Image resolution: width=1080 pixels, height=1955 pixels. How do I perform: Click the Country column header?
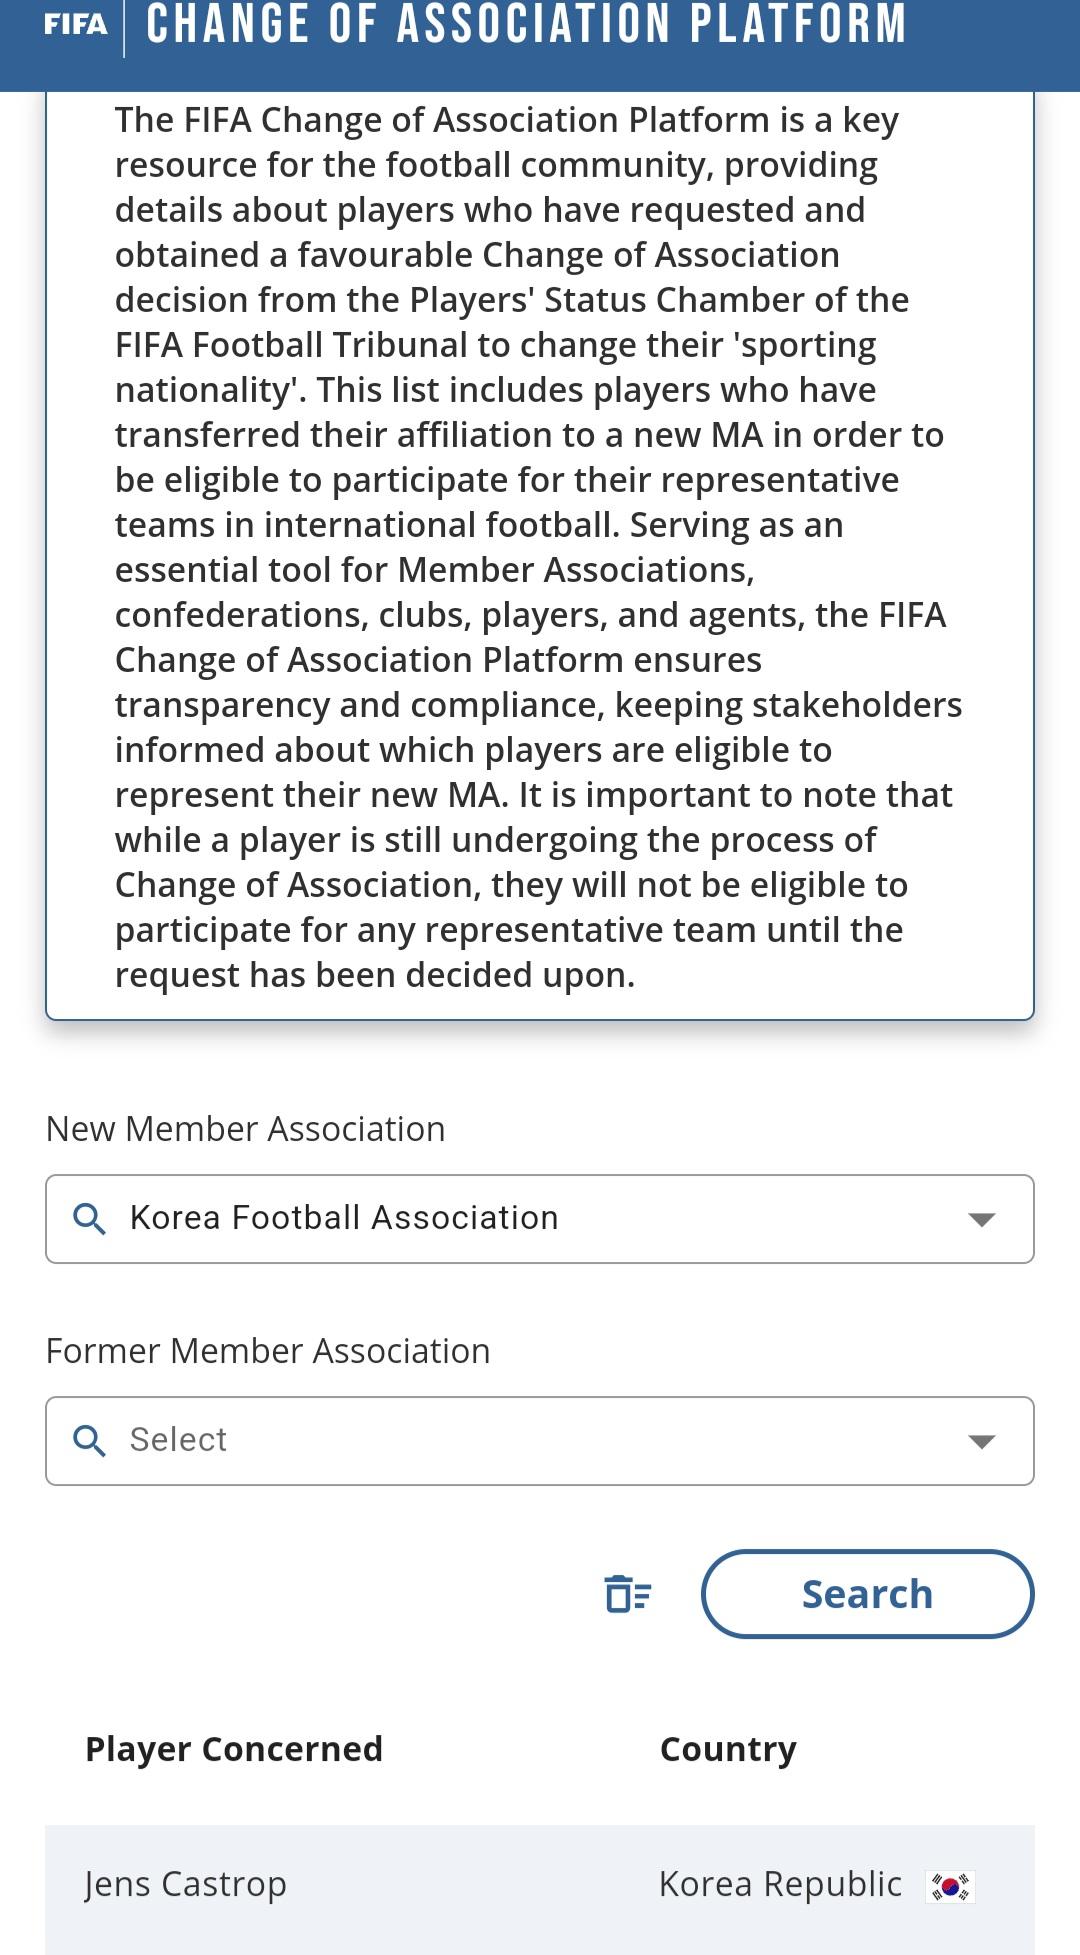point(728,1749)
